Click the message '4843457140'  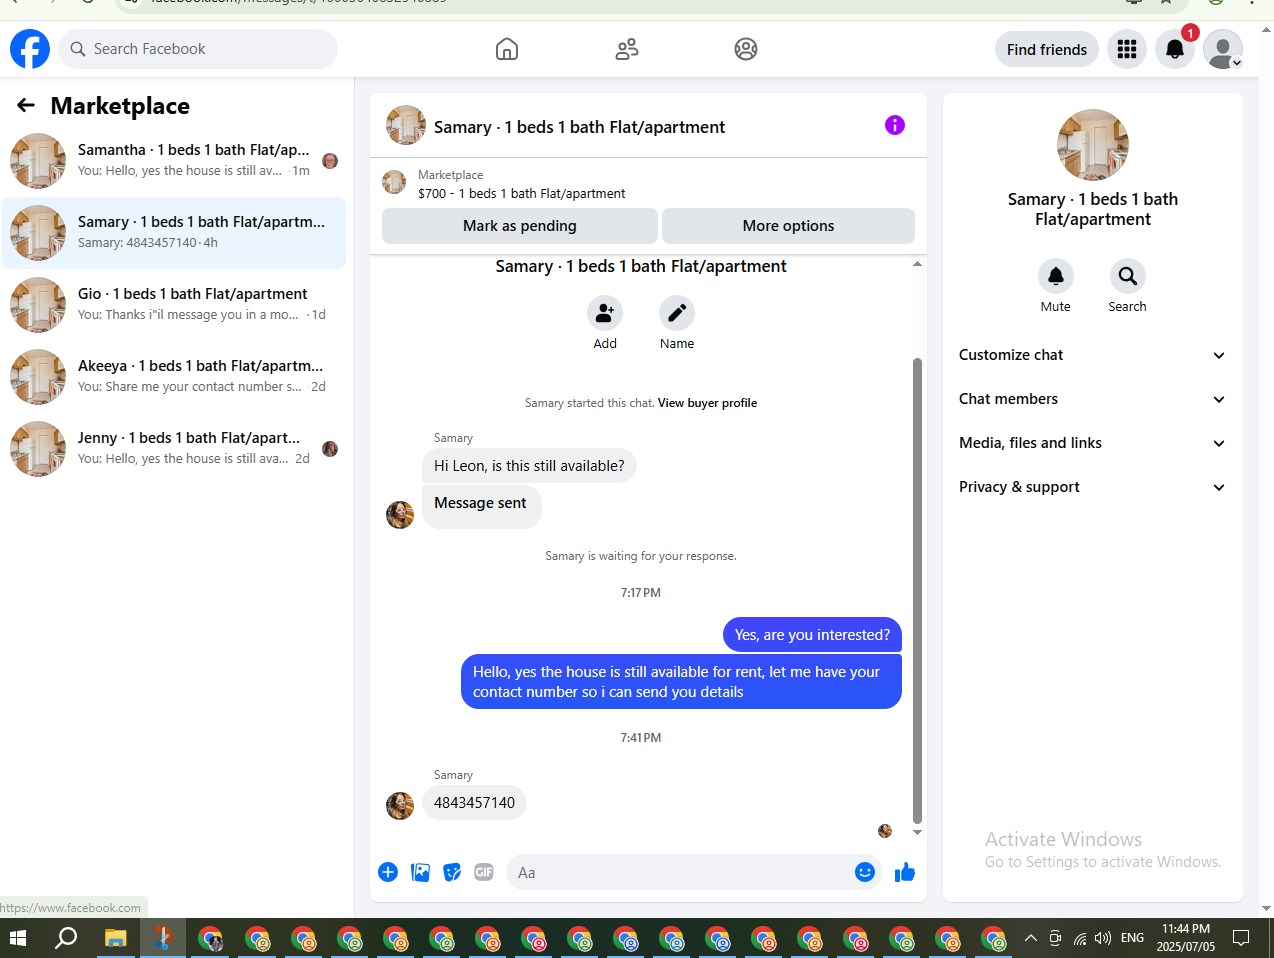coord(474,803)
